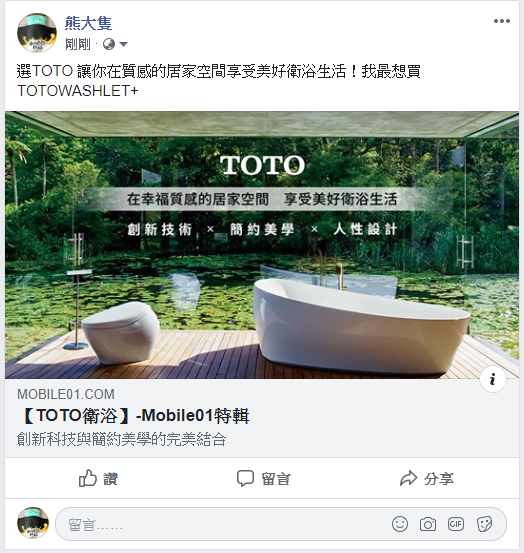Screen dimensions: 524x553
Task: Open the sticker picker in comment box
Action: coord(484,524)
